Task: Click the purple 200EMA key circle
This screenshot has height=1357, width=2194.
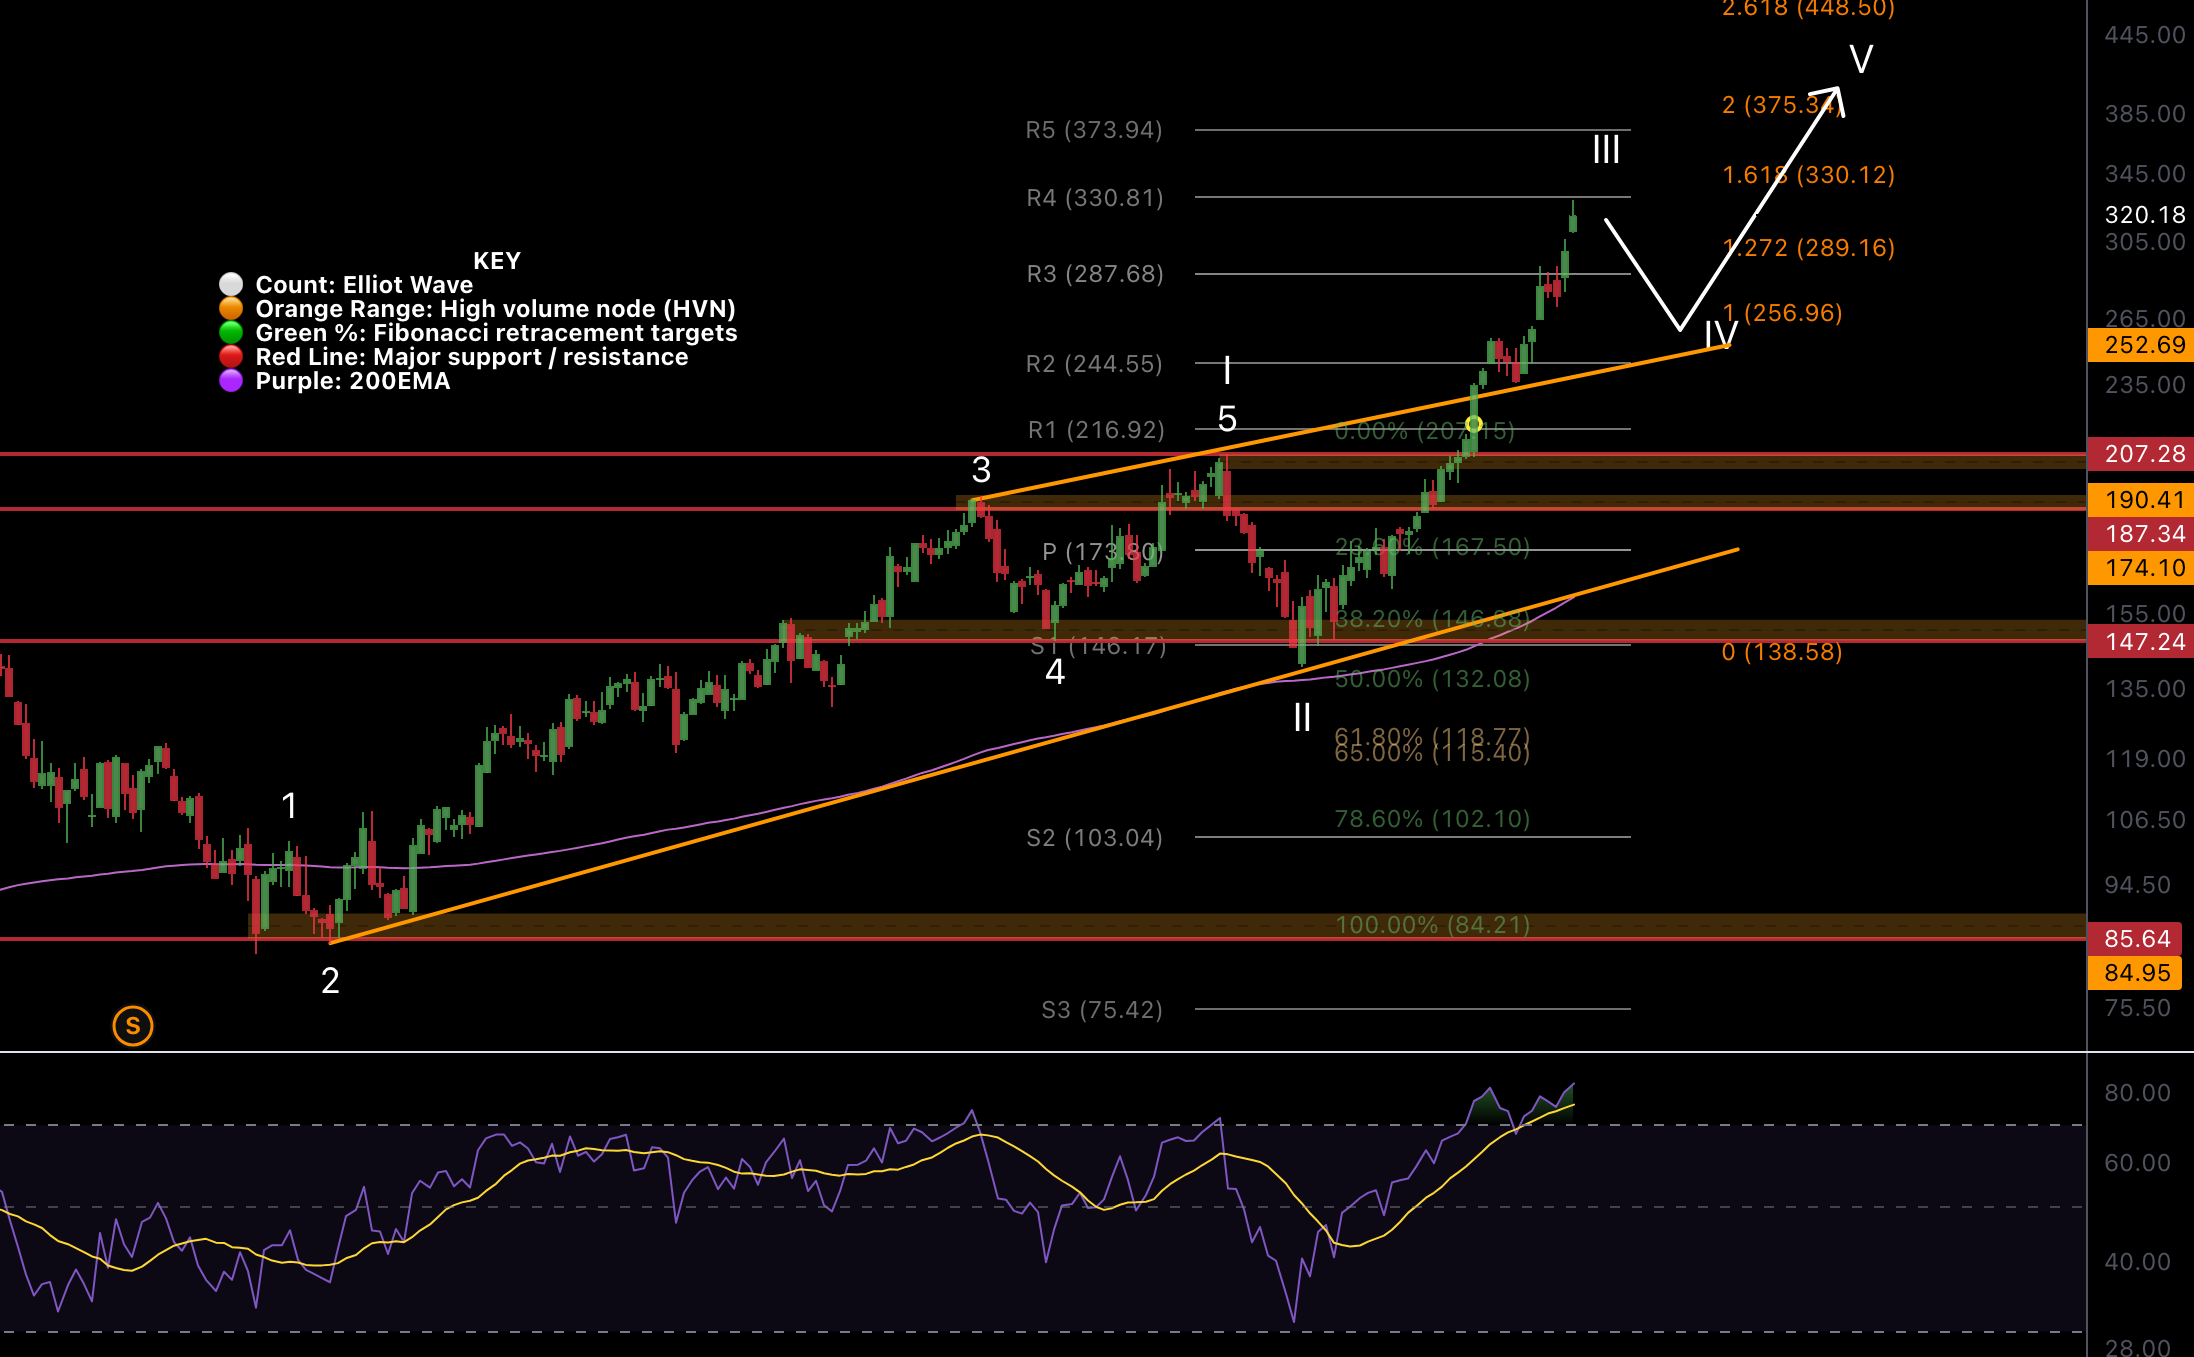Action: (231, 381)
